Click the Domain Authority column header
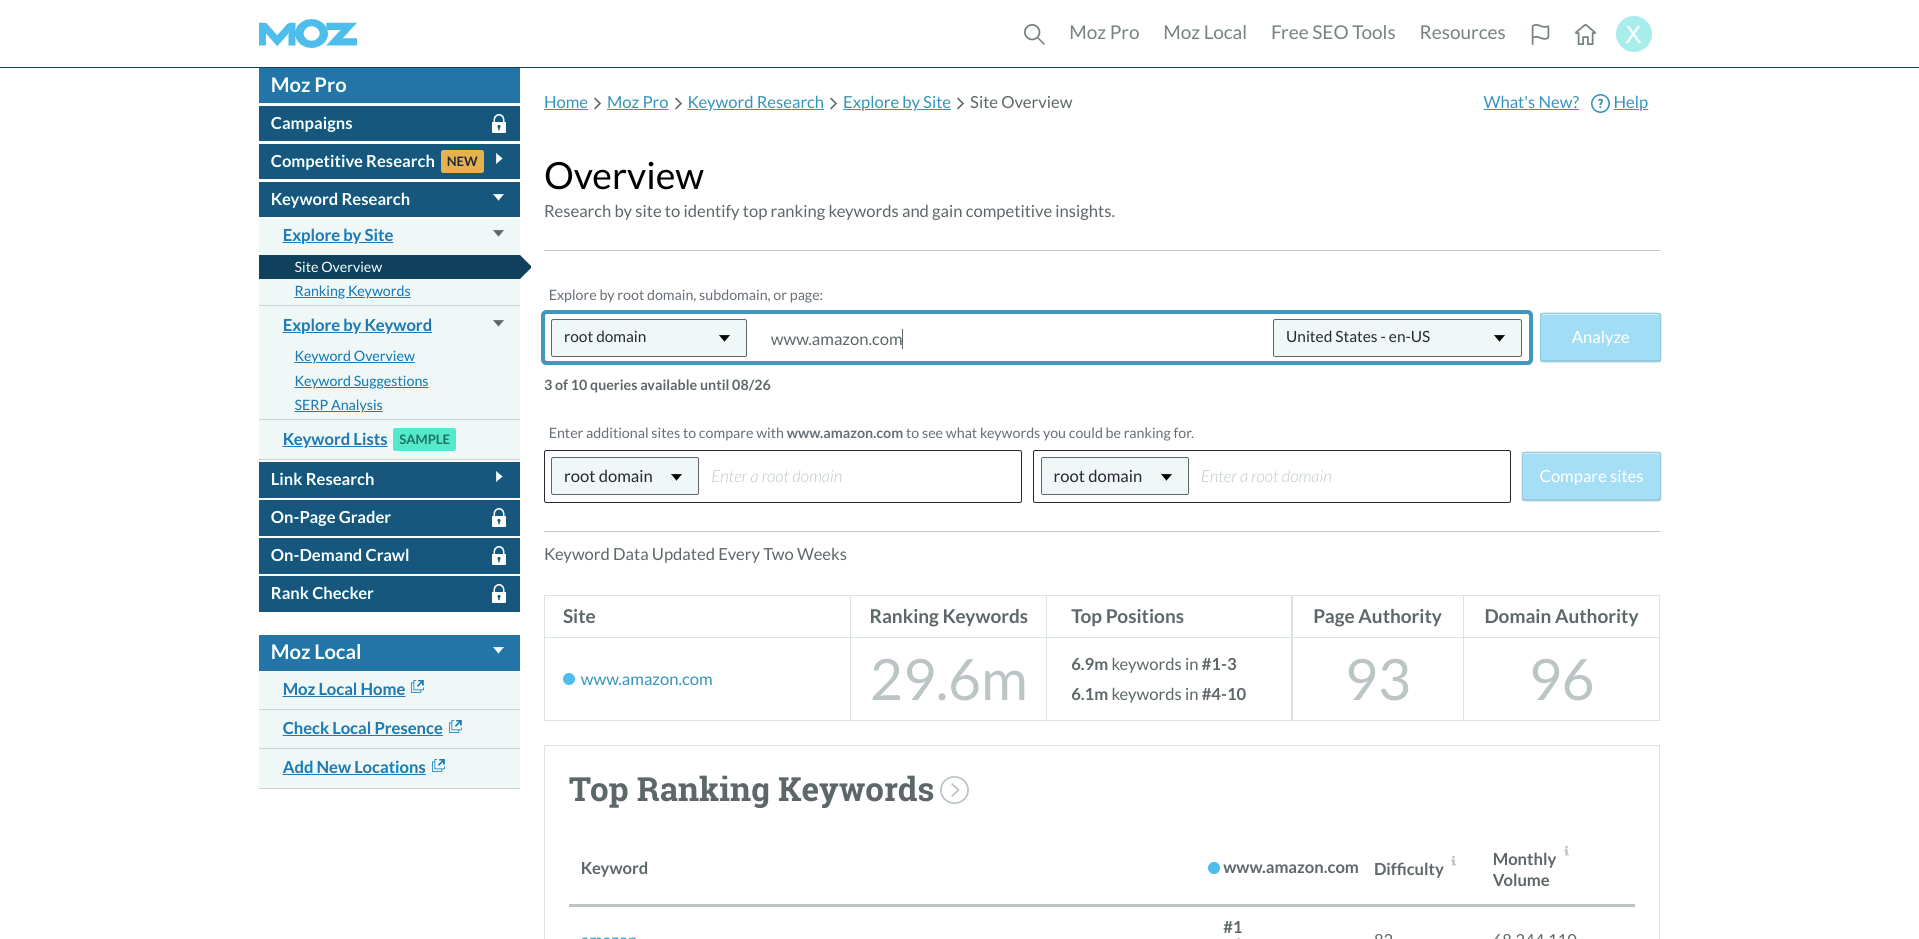Screen dimensions: 1919x939 (1561, 616)
